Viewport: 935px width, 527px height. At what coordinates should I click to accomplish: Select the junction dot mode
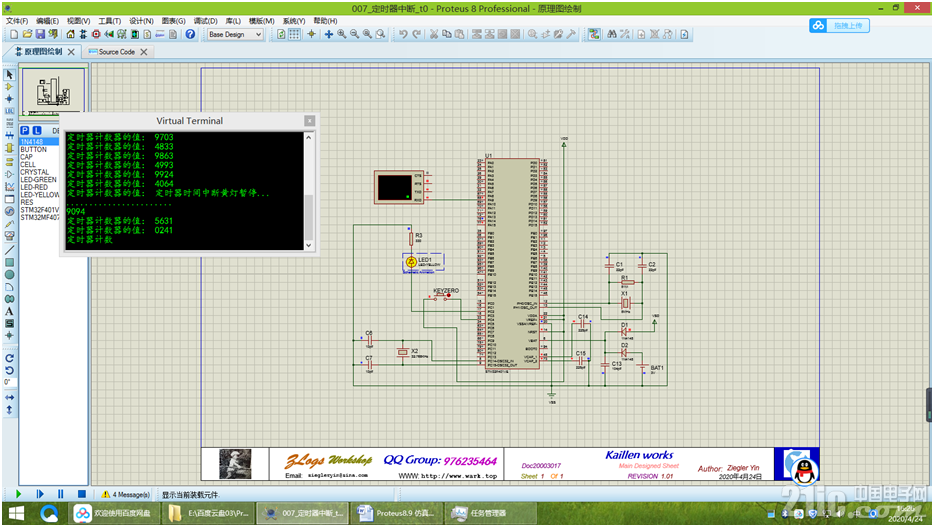[x=10, y=99]
